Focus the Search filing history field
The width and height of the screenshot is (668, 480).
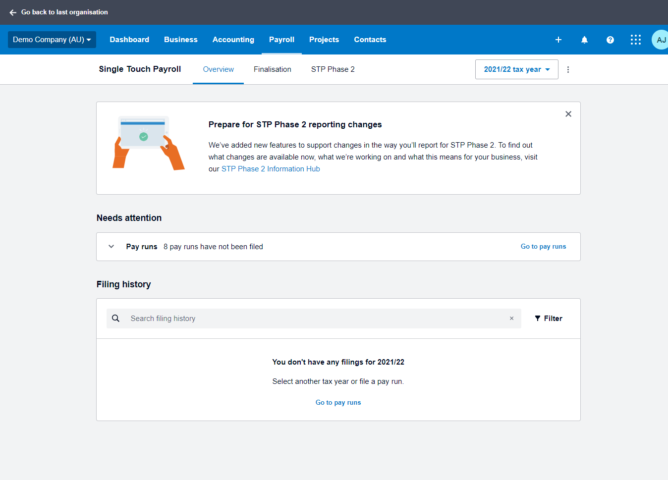click(313, 318)
